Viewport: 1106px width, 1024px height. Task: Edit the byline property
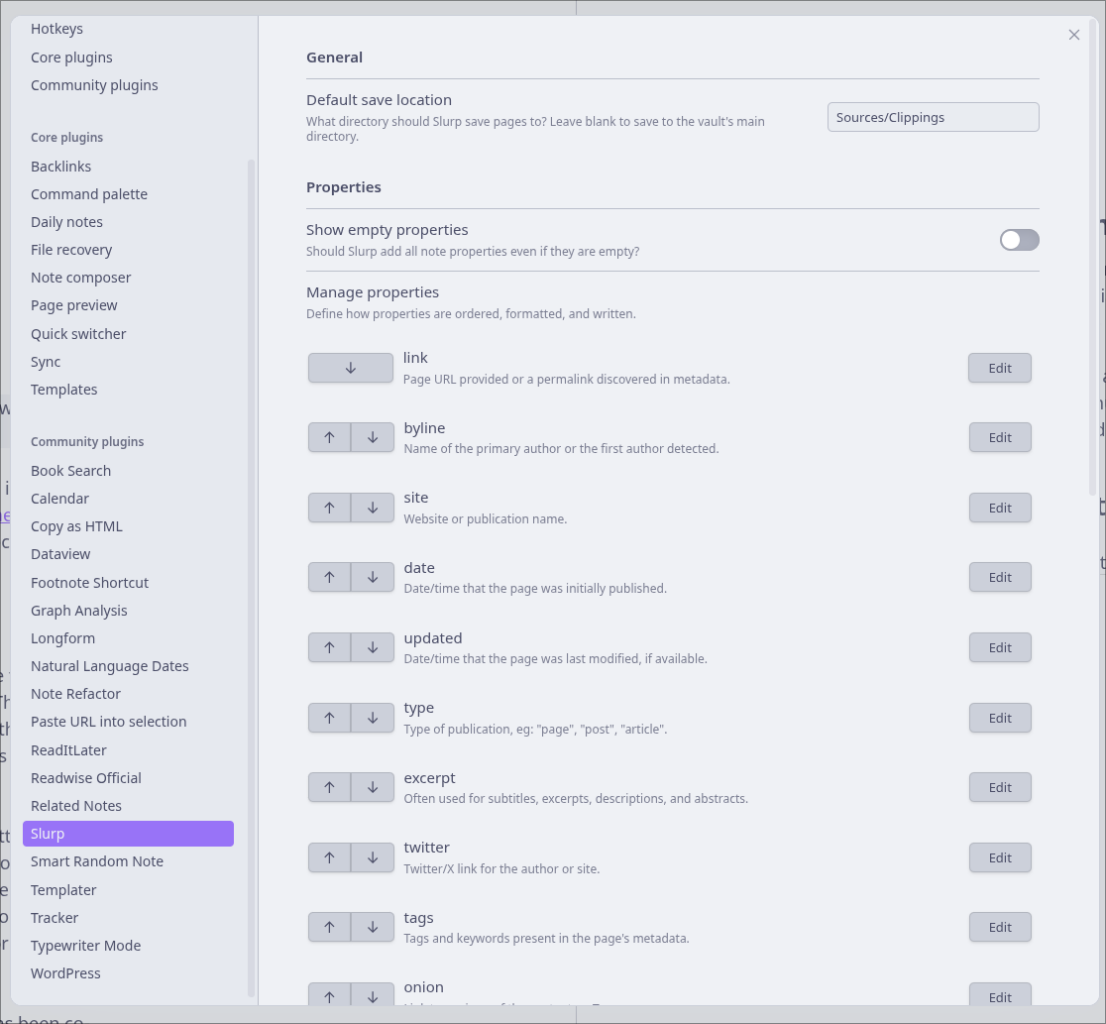[1000, 438]
